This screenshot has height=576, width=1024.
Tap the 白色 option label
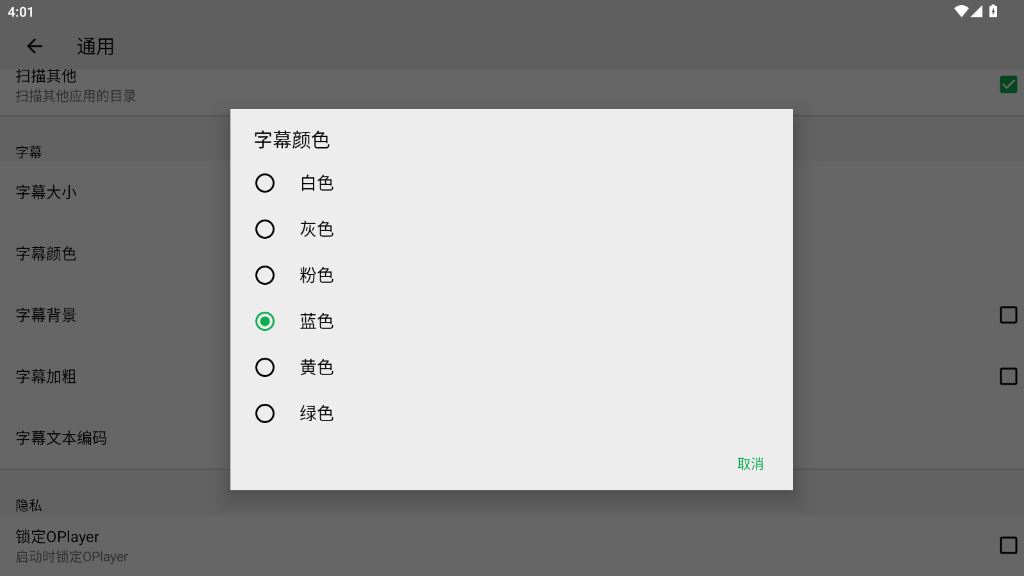[317, 183]
